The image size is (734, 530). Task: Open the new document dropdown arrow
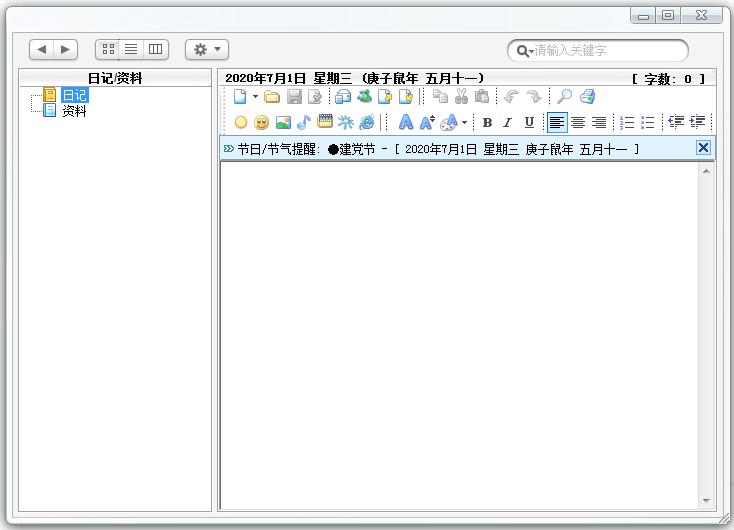[255, 97]
